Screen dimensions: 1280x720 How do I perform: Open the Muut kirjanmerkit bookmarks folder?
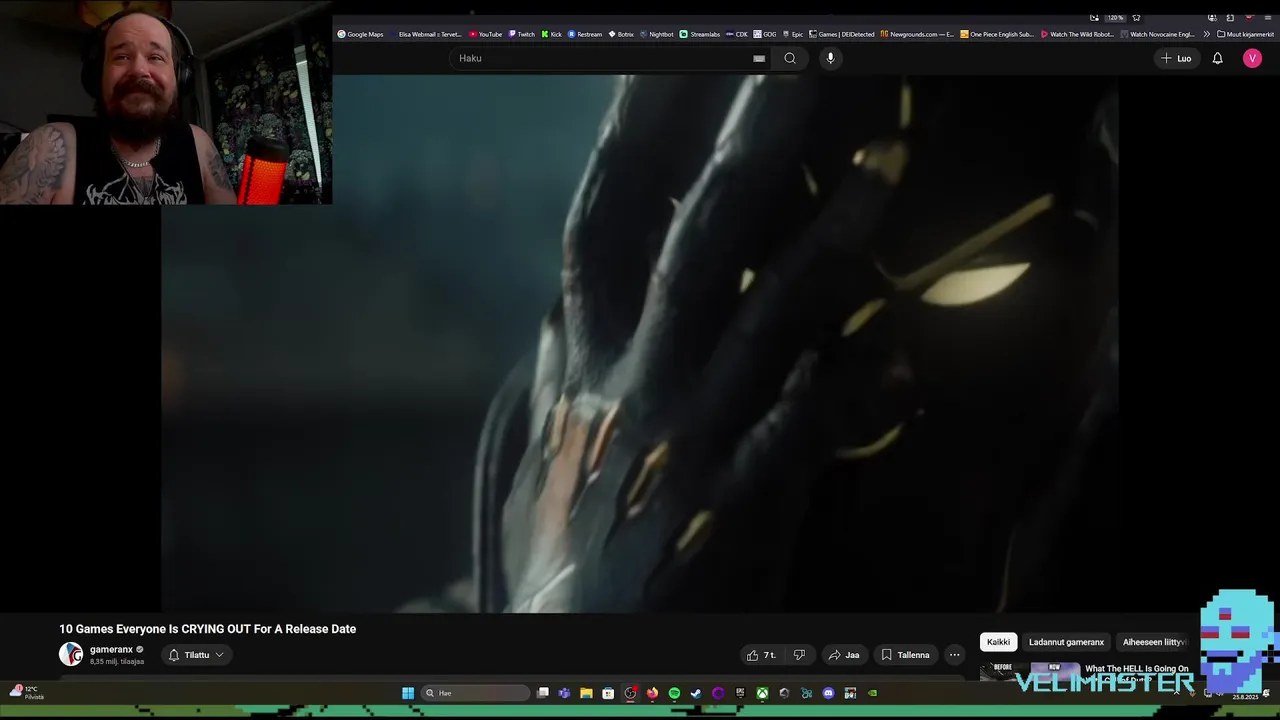pos(1245,34)
